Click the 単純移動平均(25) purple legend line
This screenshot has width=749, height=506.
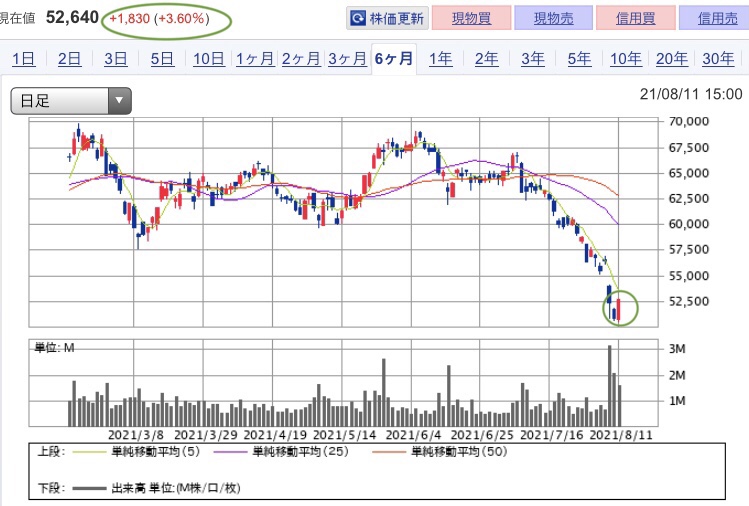pyautogui.click(x=231, y=452)
